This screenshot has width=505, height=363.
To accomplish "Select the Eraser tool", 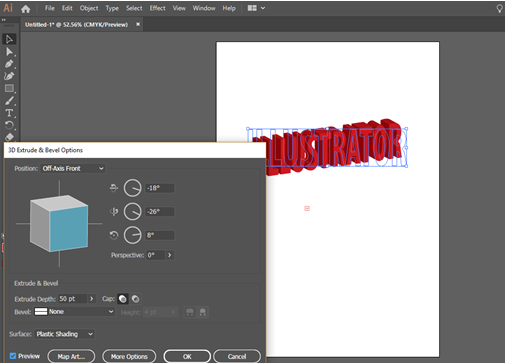I will tap(9, 137).
